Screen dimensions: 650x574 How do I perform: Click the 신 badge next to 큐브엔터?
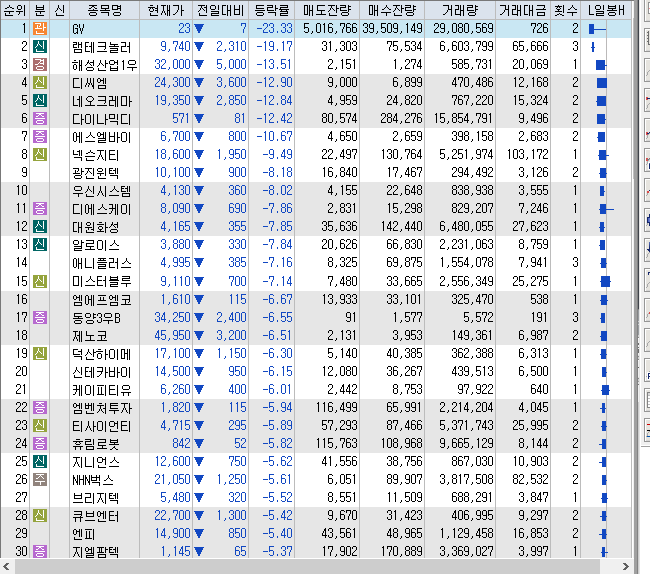[40, 516]
